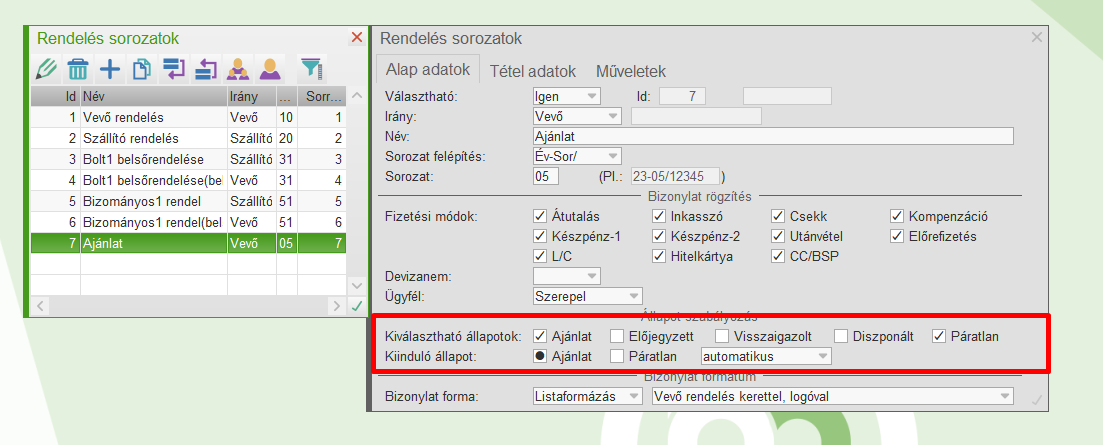The image size is (1103, 445).
Task: Click the list scroll down arrow
Action: click(x=357, y=285)
